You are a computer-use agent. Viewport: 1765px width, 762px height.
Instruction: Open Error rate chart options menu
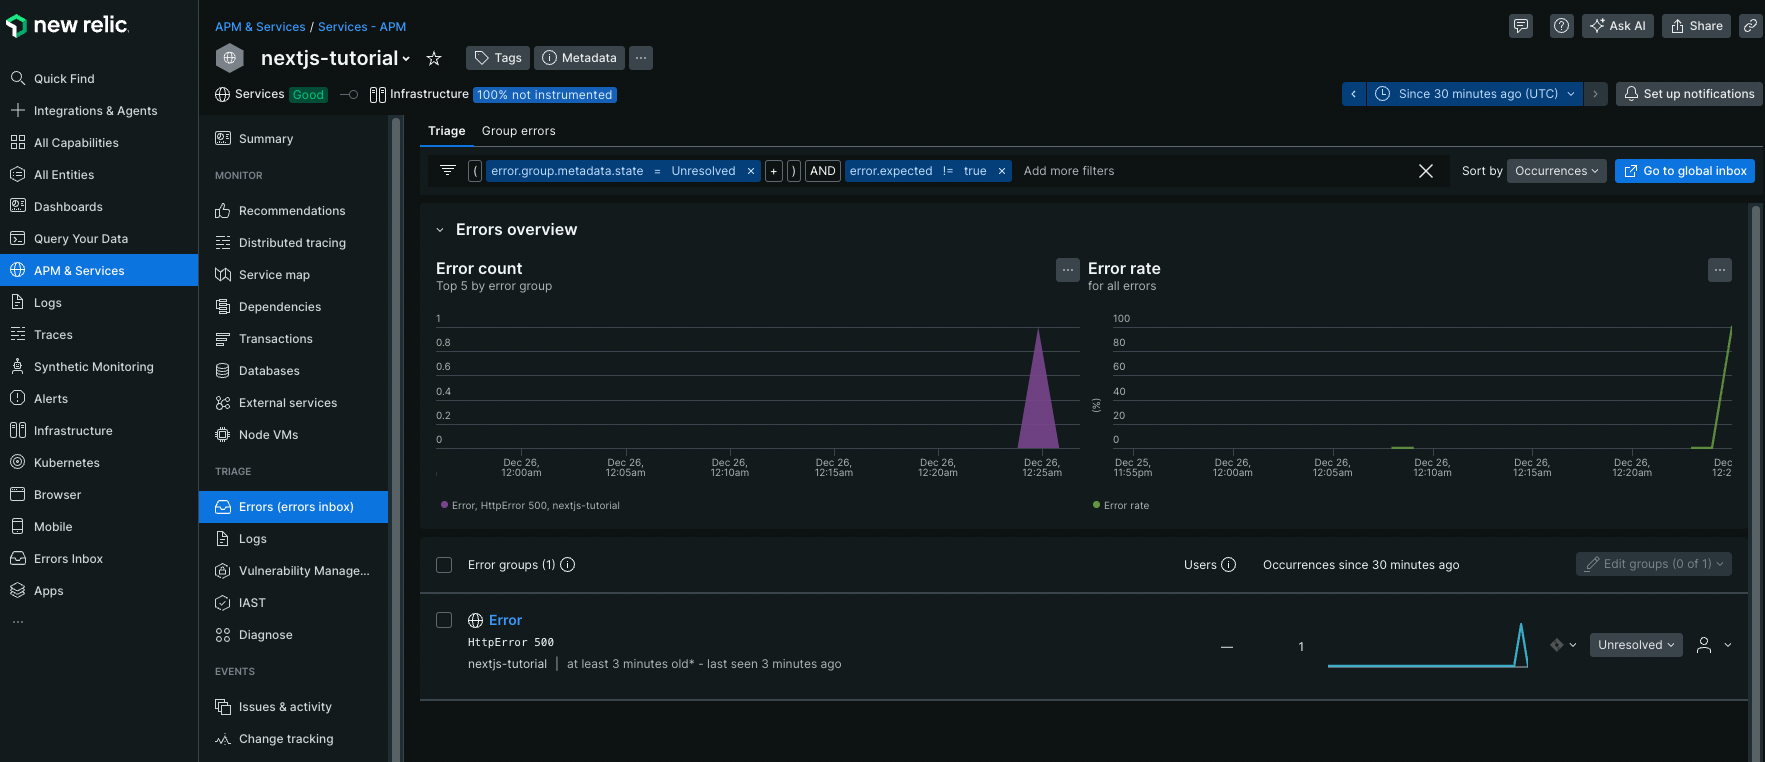[1720, 270]
